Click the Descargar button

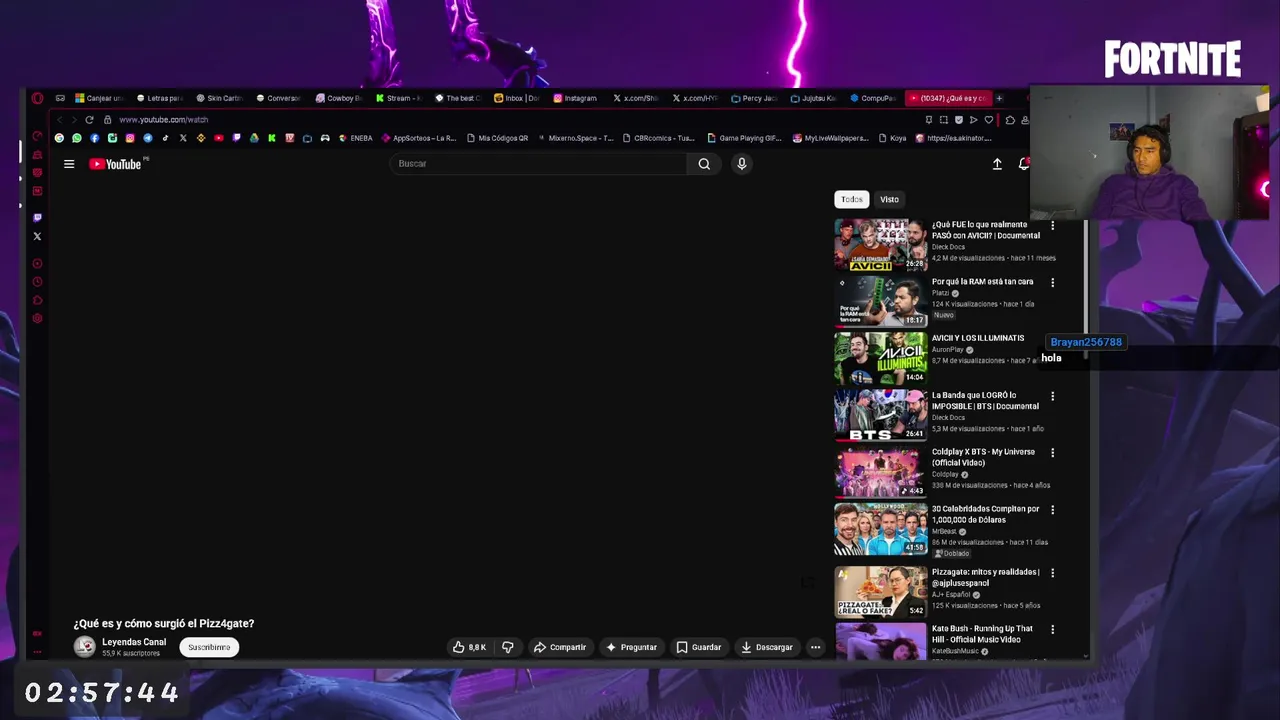tap(767, 647)
